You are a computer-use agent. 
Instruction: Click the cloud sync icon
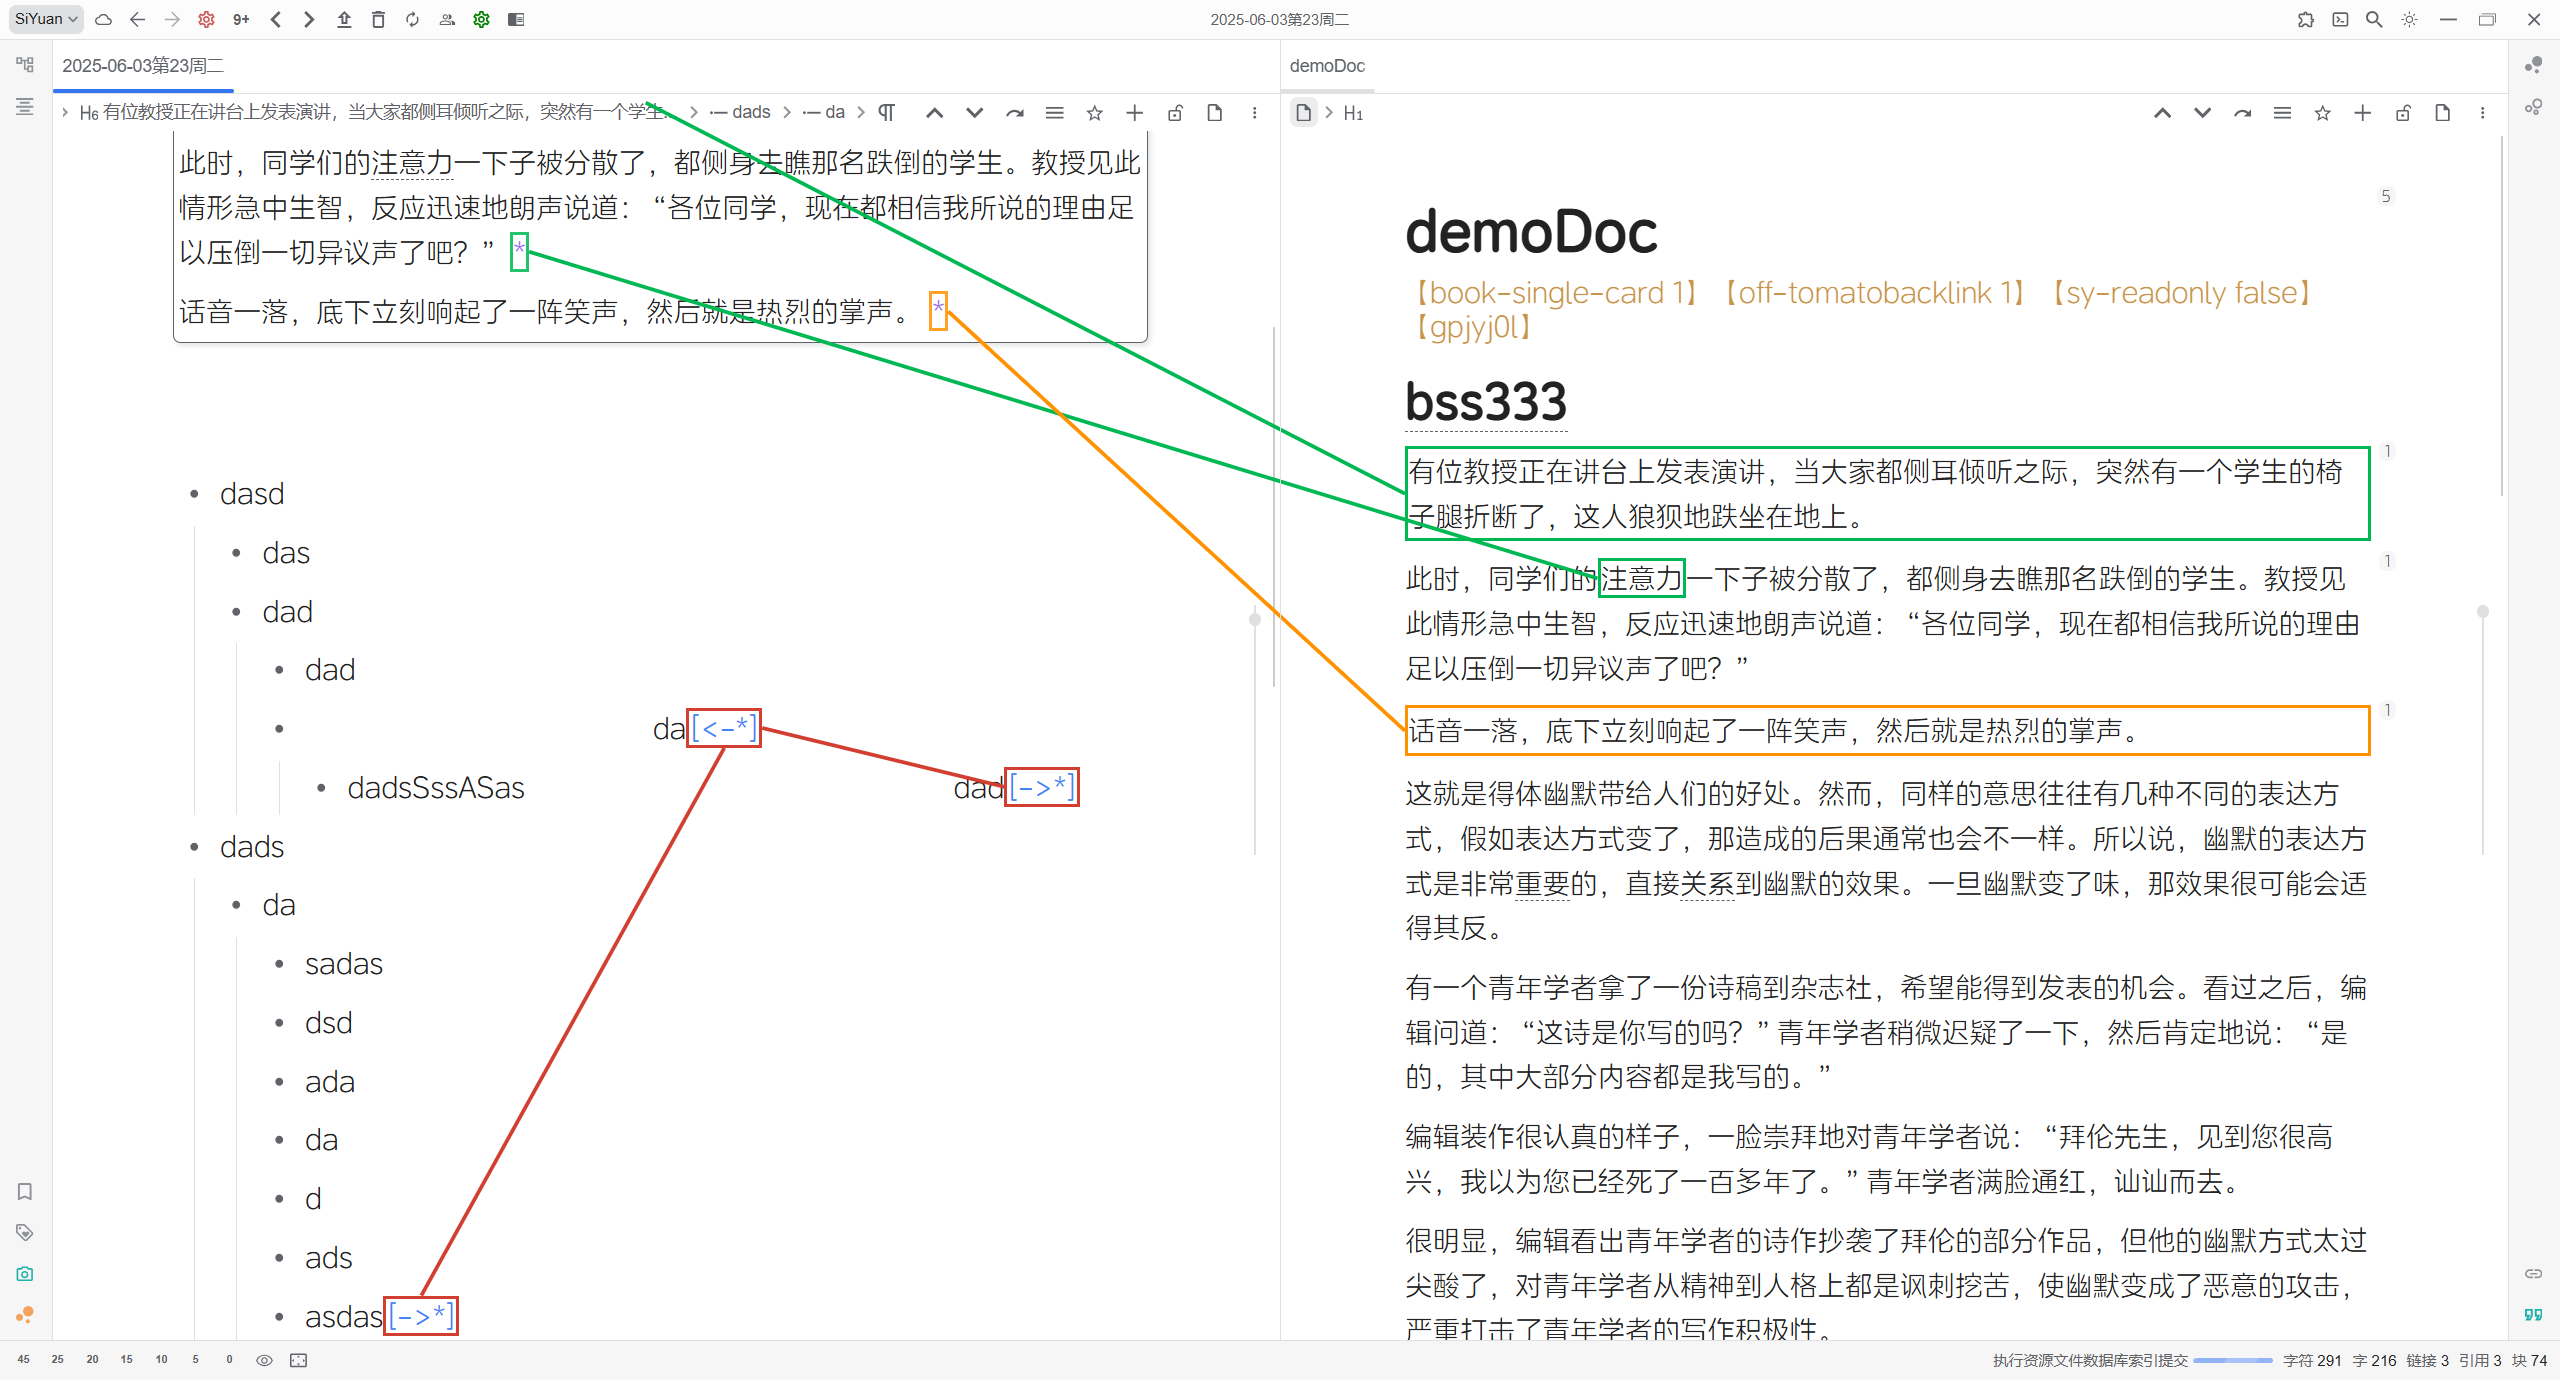[x=103, y=19]
